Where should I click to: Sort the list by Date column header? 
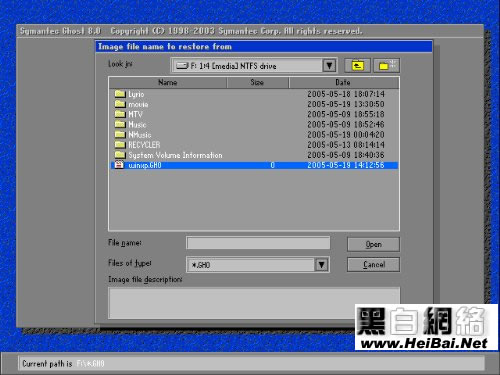[343, 82]
